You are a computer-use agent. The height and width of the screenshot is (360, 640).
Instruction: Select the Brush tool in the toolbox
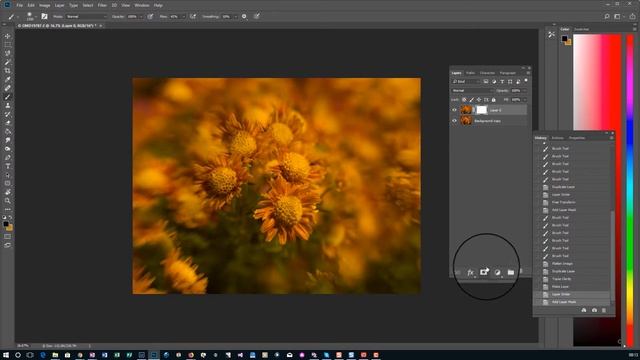[x=7, y=97]
